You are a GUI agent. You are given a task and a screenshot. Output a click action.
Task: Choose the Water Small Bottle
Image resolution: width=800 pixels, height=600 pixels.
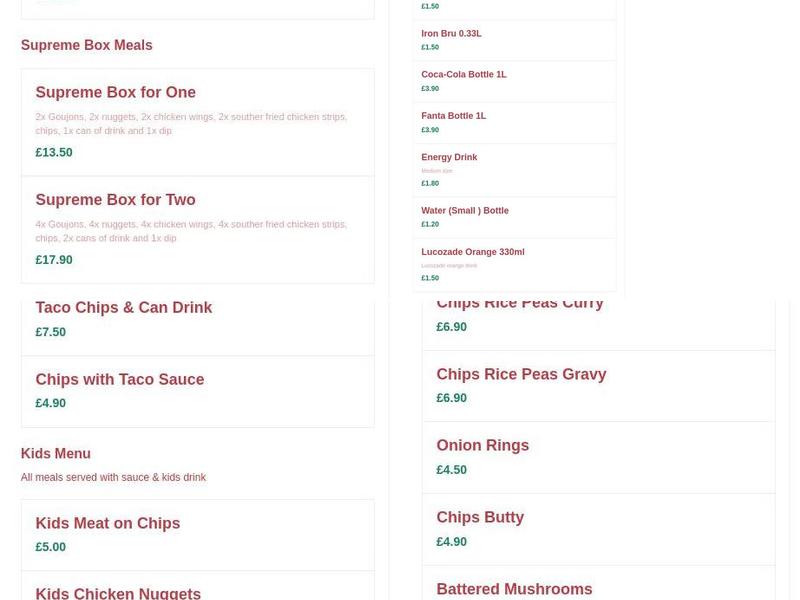click(x=465, y=210)
